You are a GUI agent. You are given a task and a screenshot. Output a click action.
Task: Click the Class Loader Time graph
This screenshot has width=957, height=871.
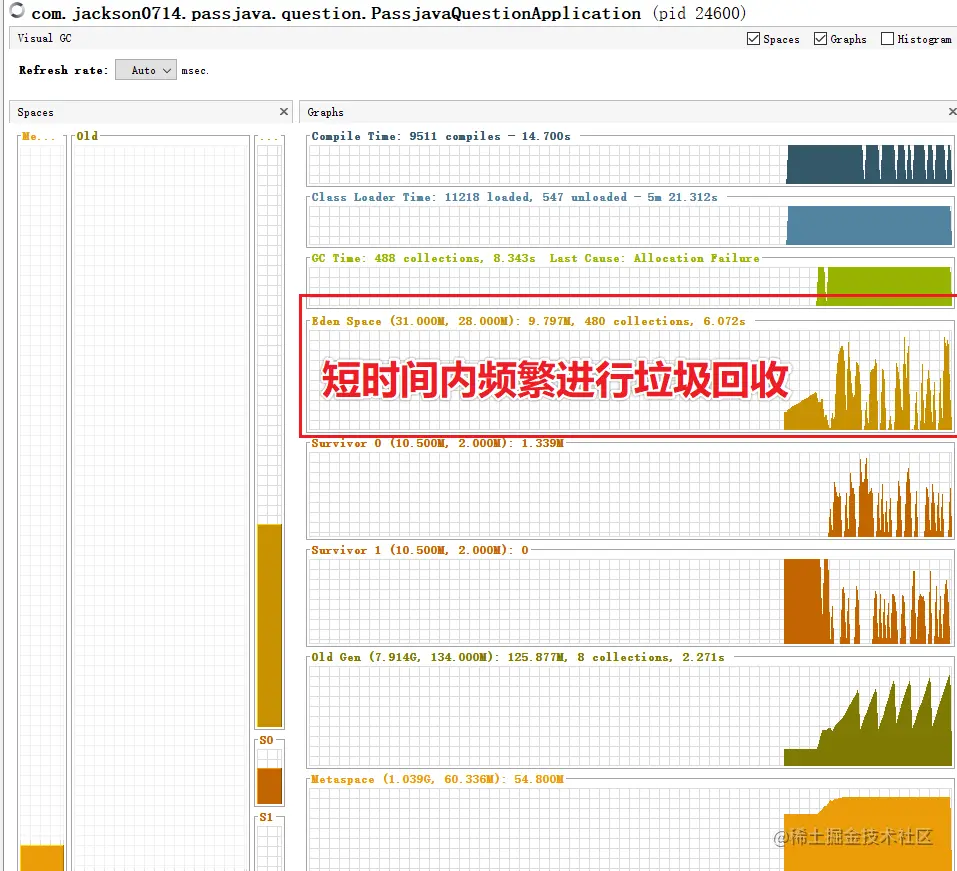point(630,225)
